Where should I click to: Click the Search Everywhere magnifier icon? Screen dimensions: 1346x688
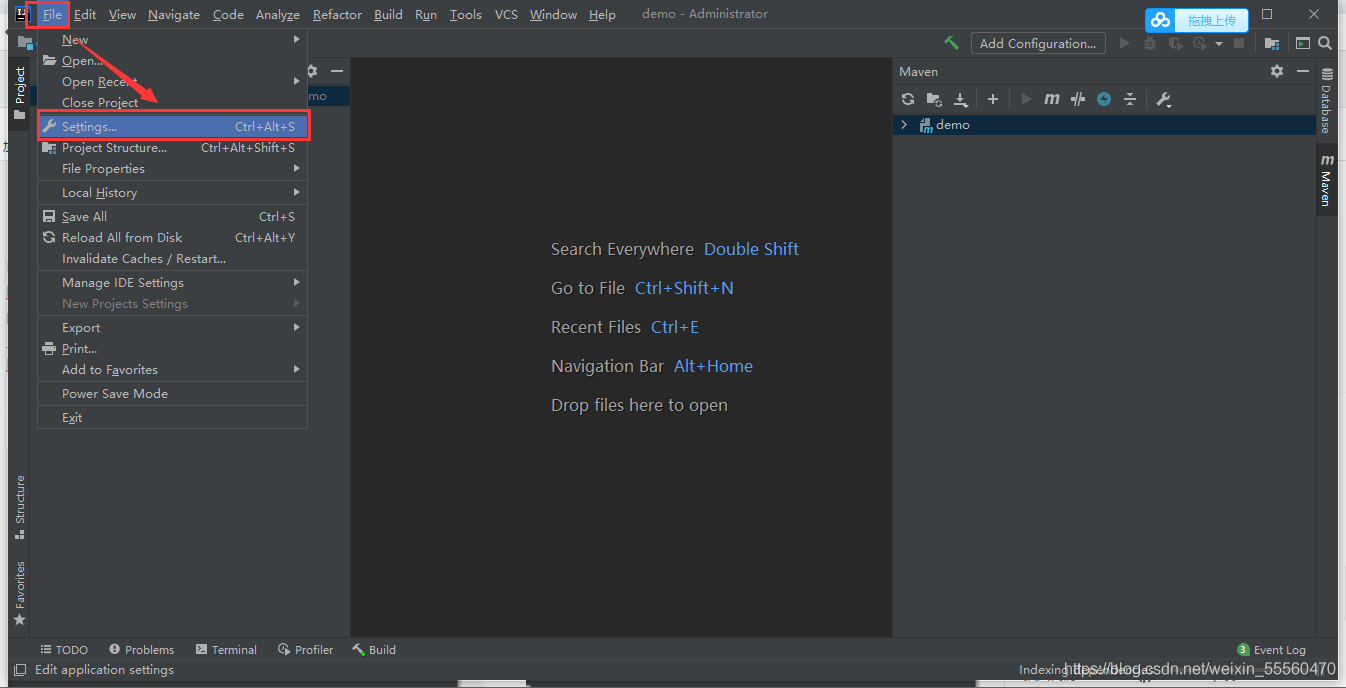tap(1325, 43)
